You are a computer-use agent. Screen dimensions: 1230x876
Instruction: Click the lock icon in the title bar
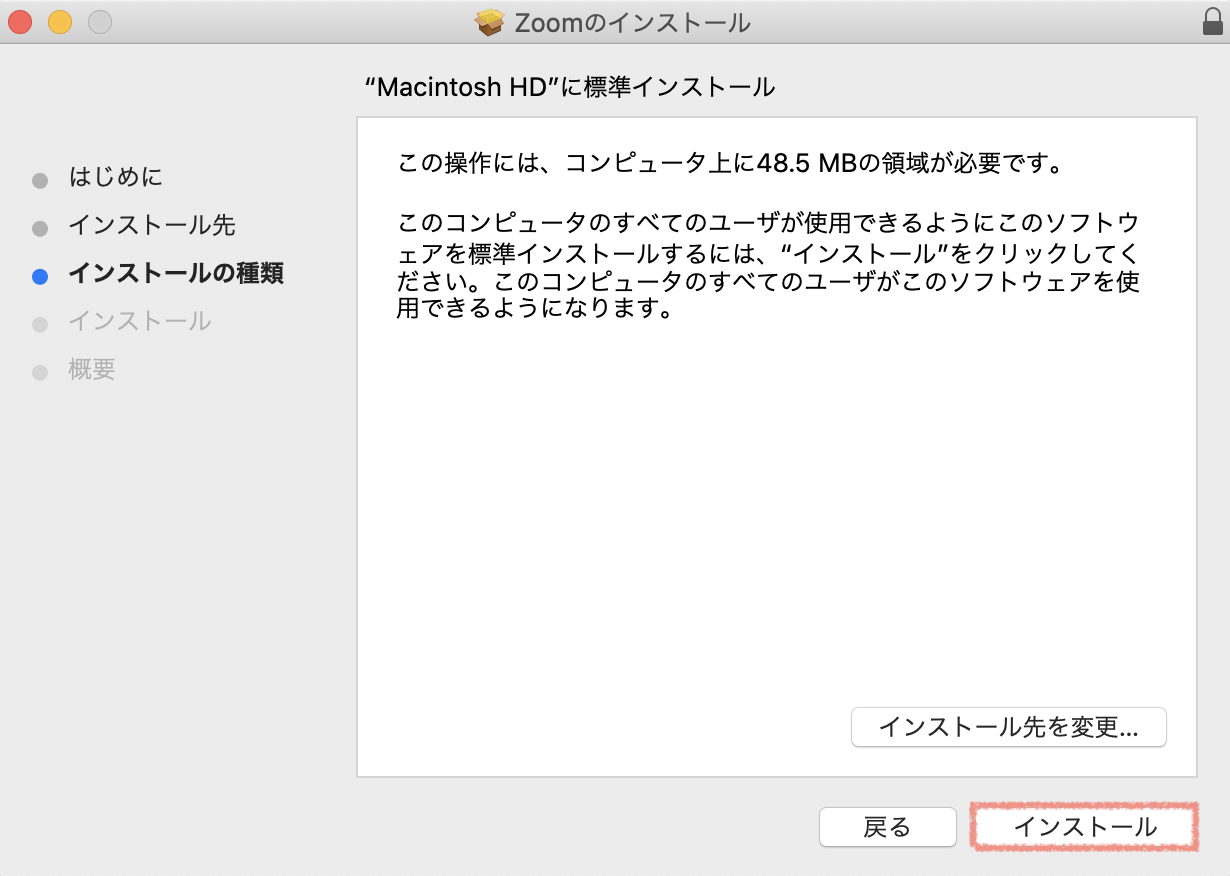click(x=1212, y=22)
